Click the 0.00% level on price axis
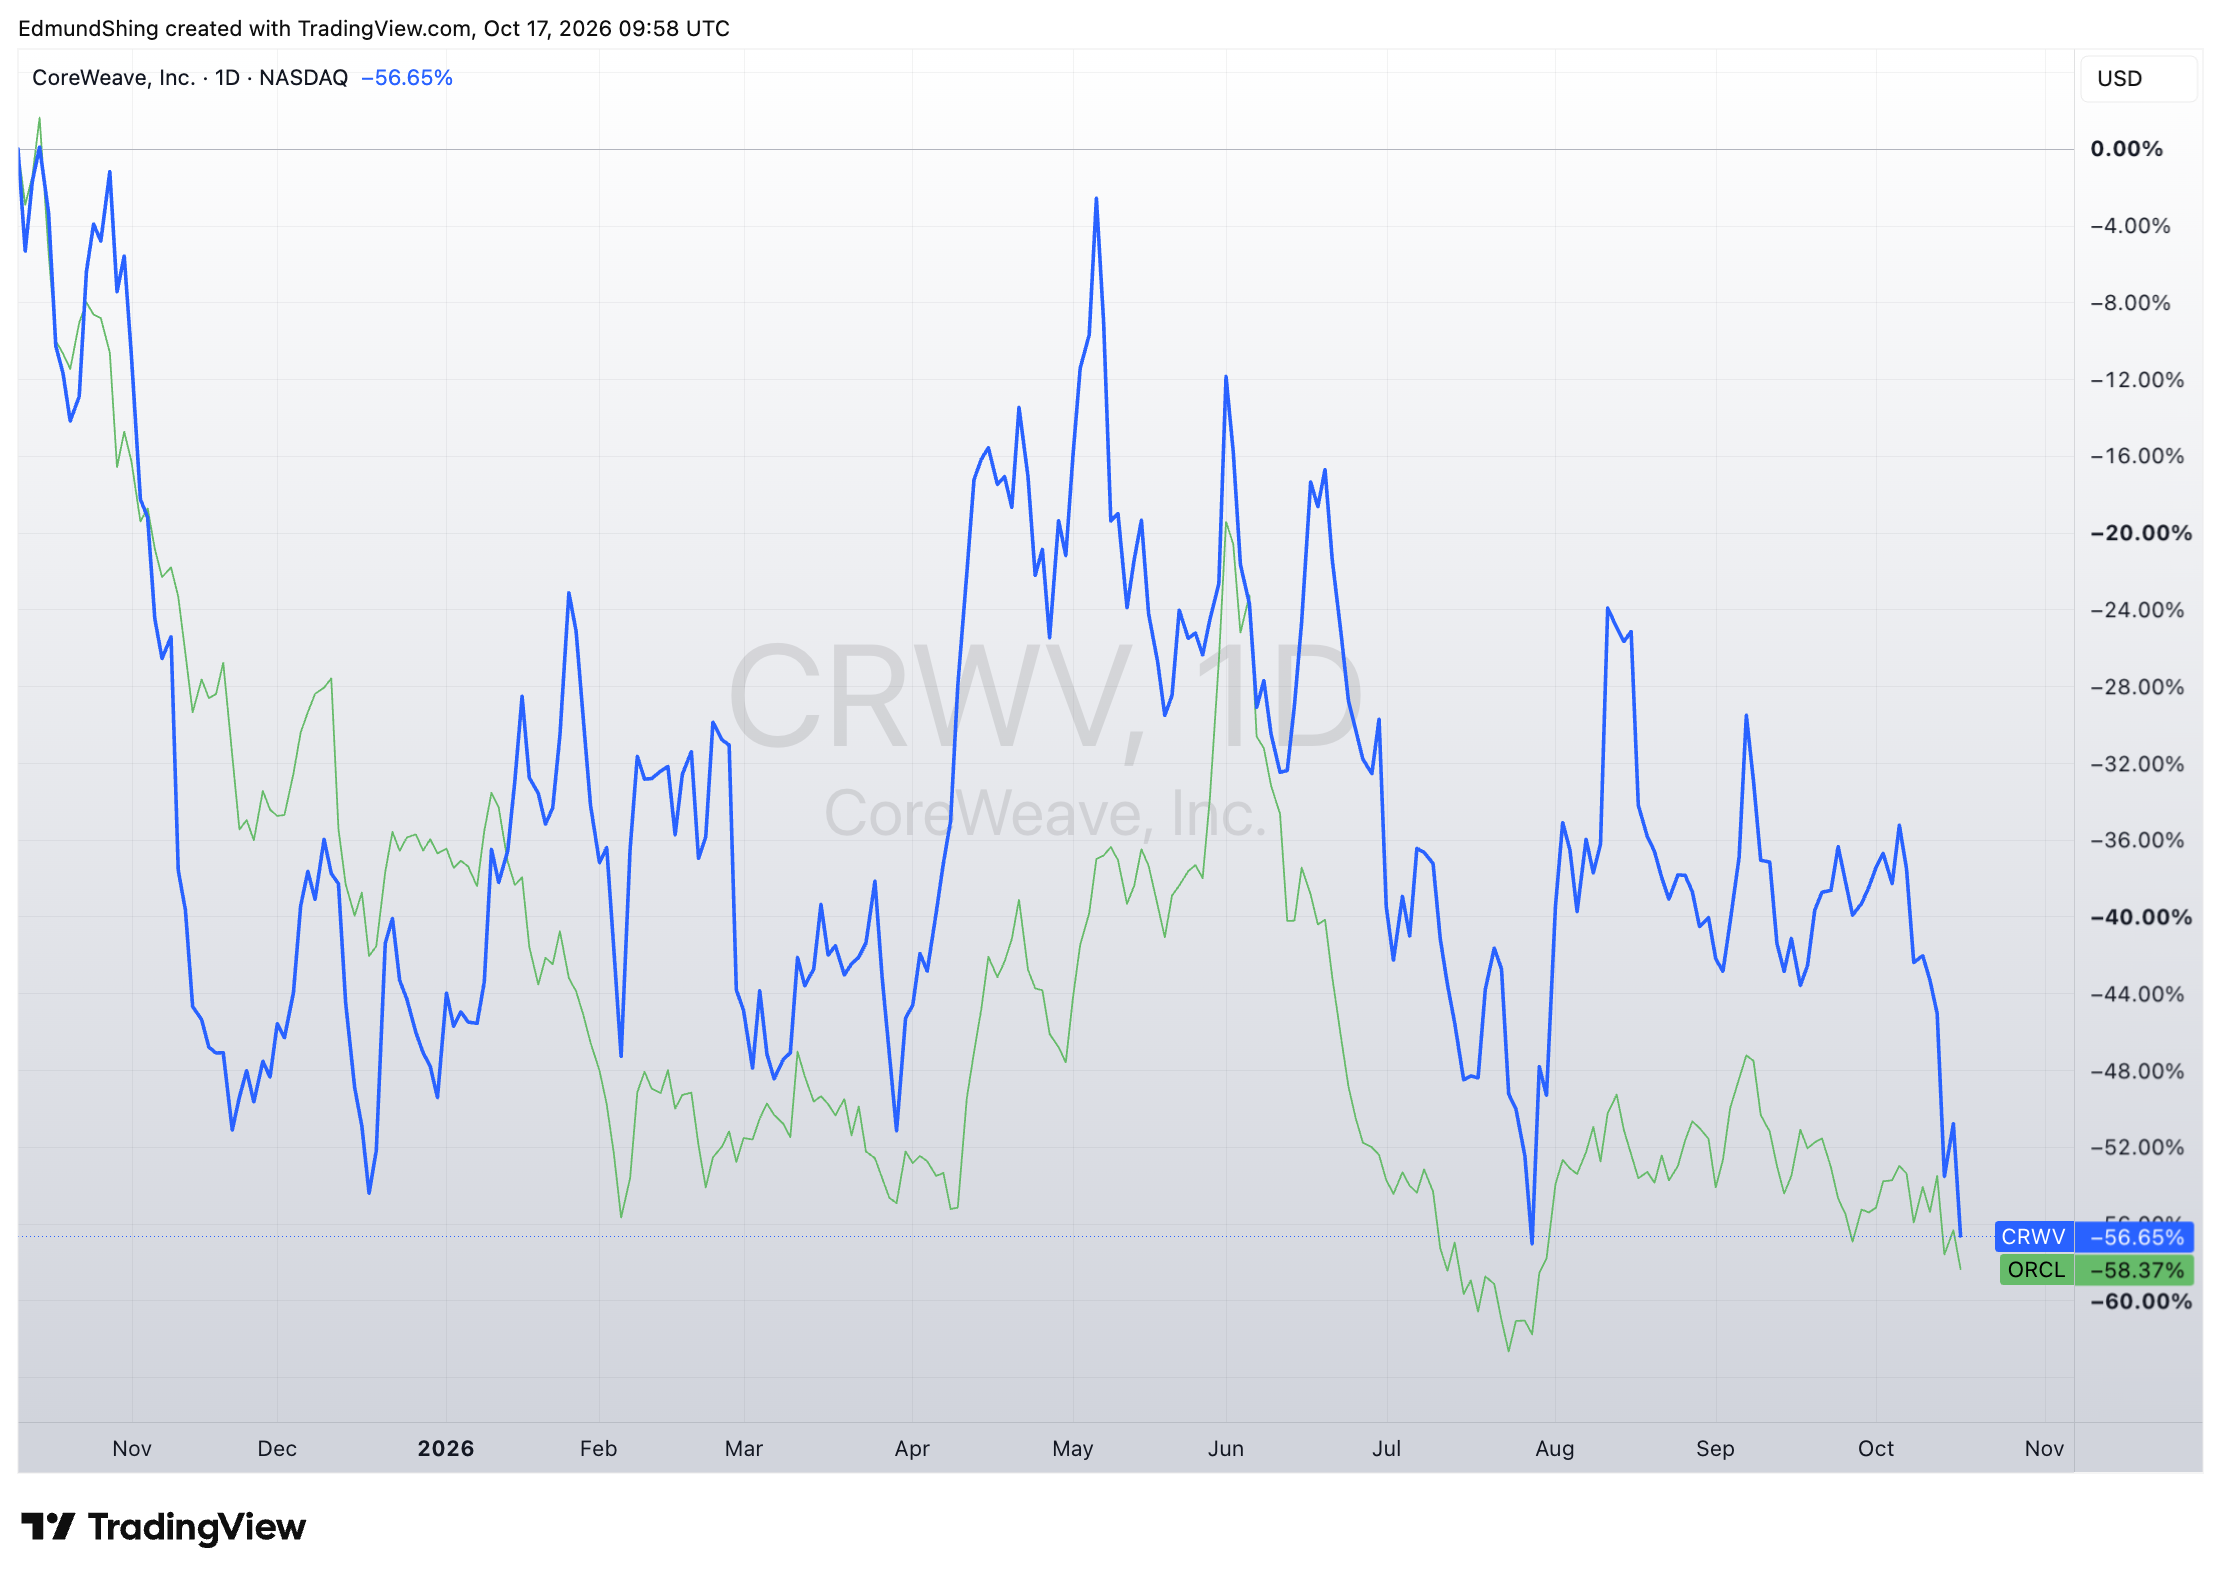The image size is (2221, 1581). tap(2127, 149)
